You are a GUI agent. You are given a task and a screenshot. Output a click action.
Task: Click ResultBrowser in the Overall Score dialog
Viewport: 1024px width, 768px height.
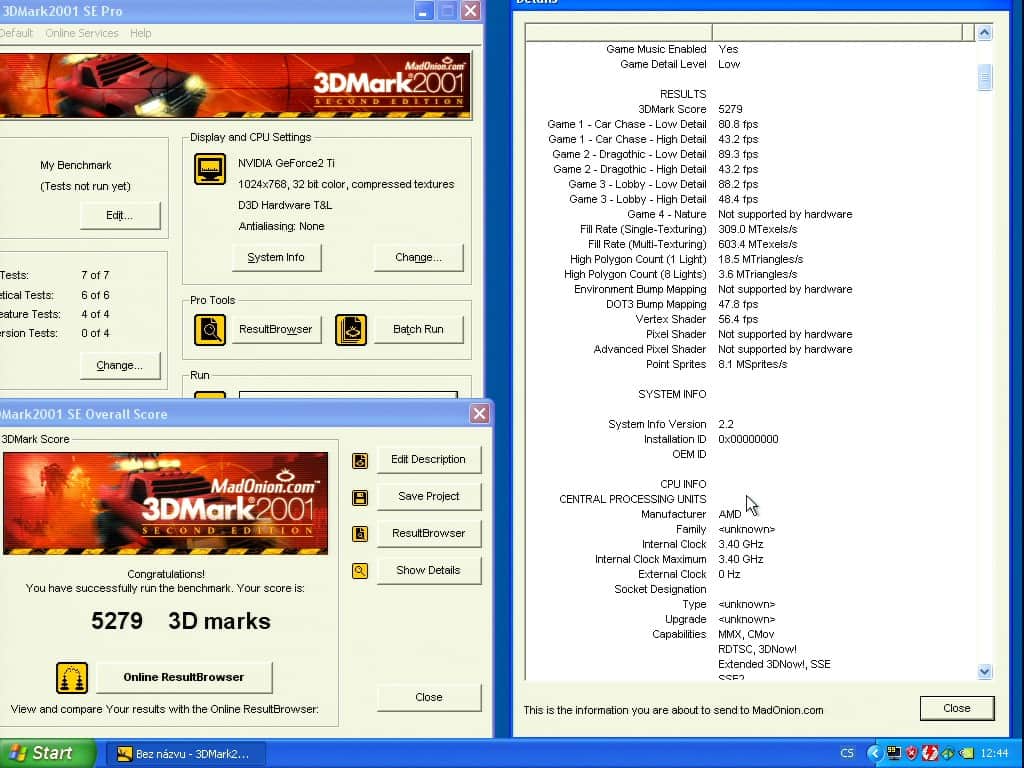click(428, 534)
